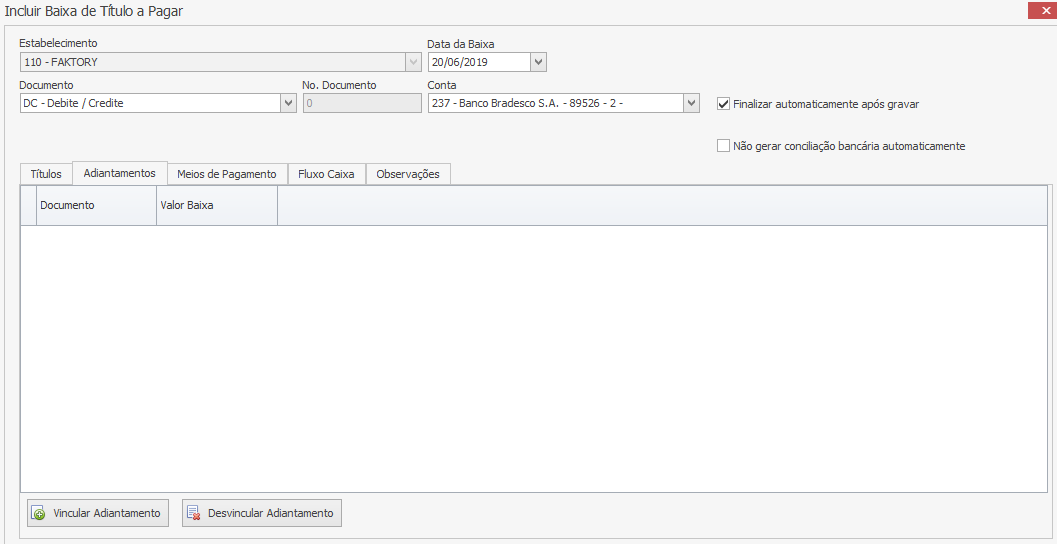Expand the Estabelecimento dropdown arrow
The image size is (1057, 544).
point(413,62)
